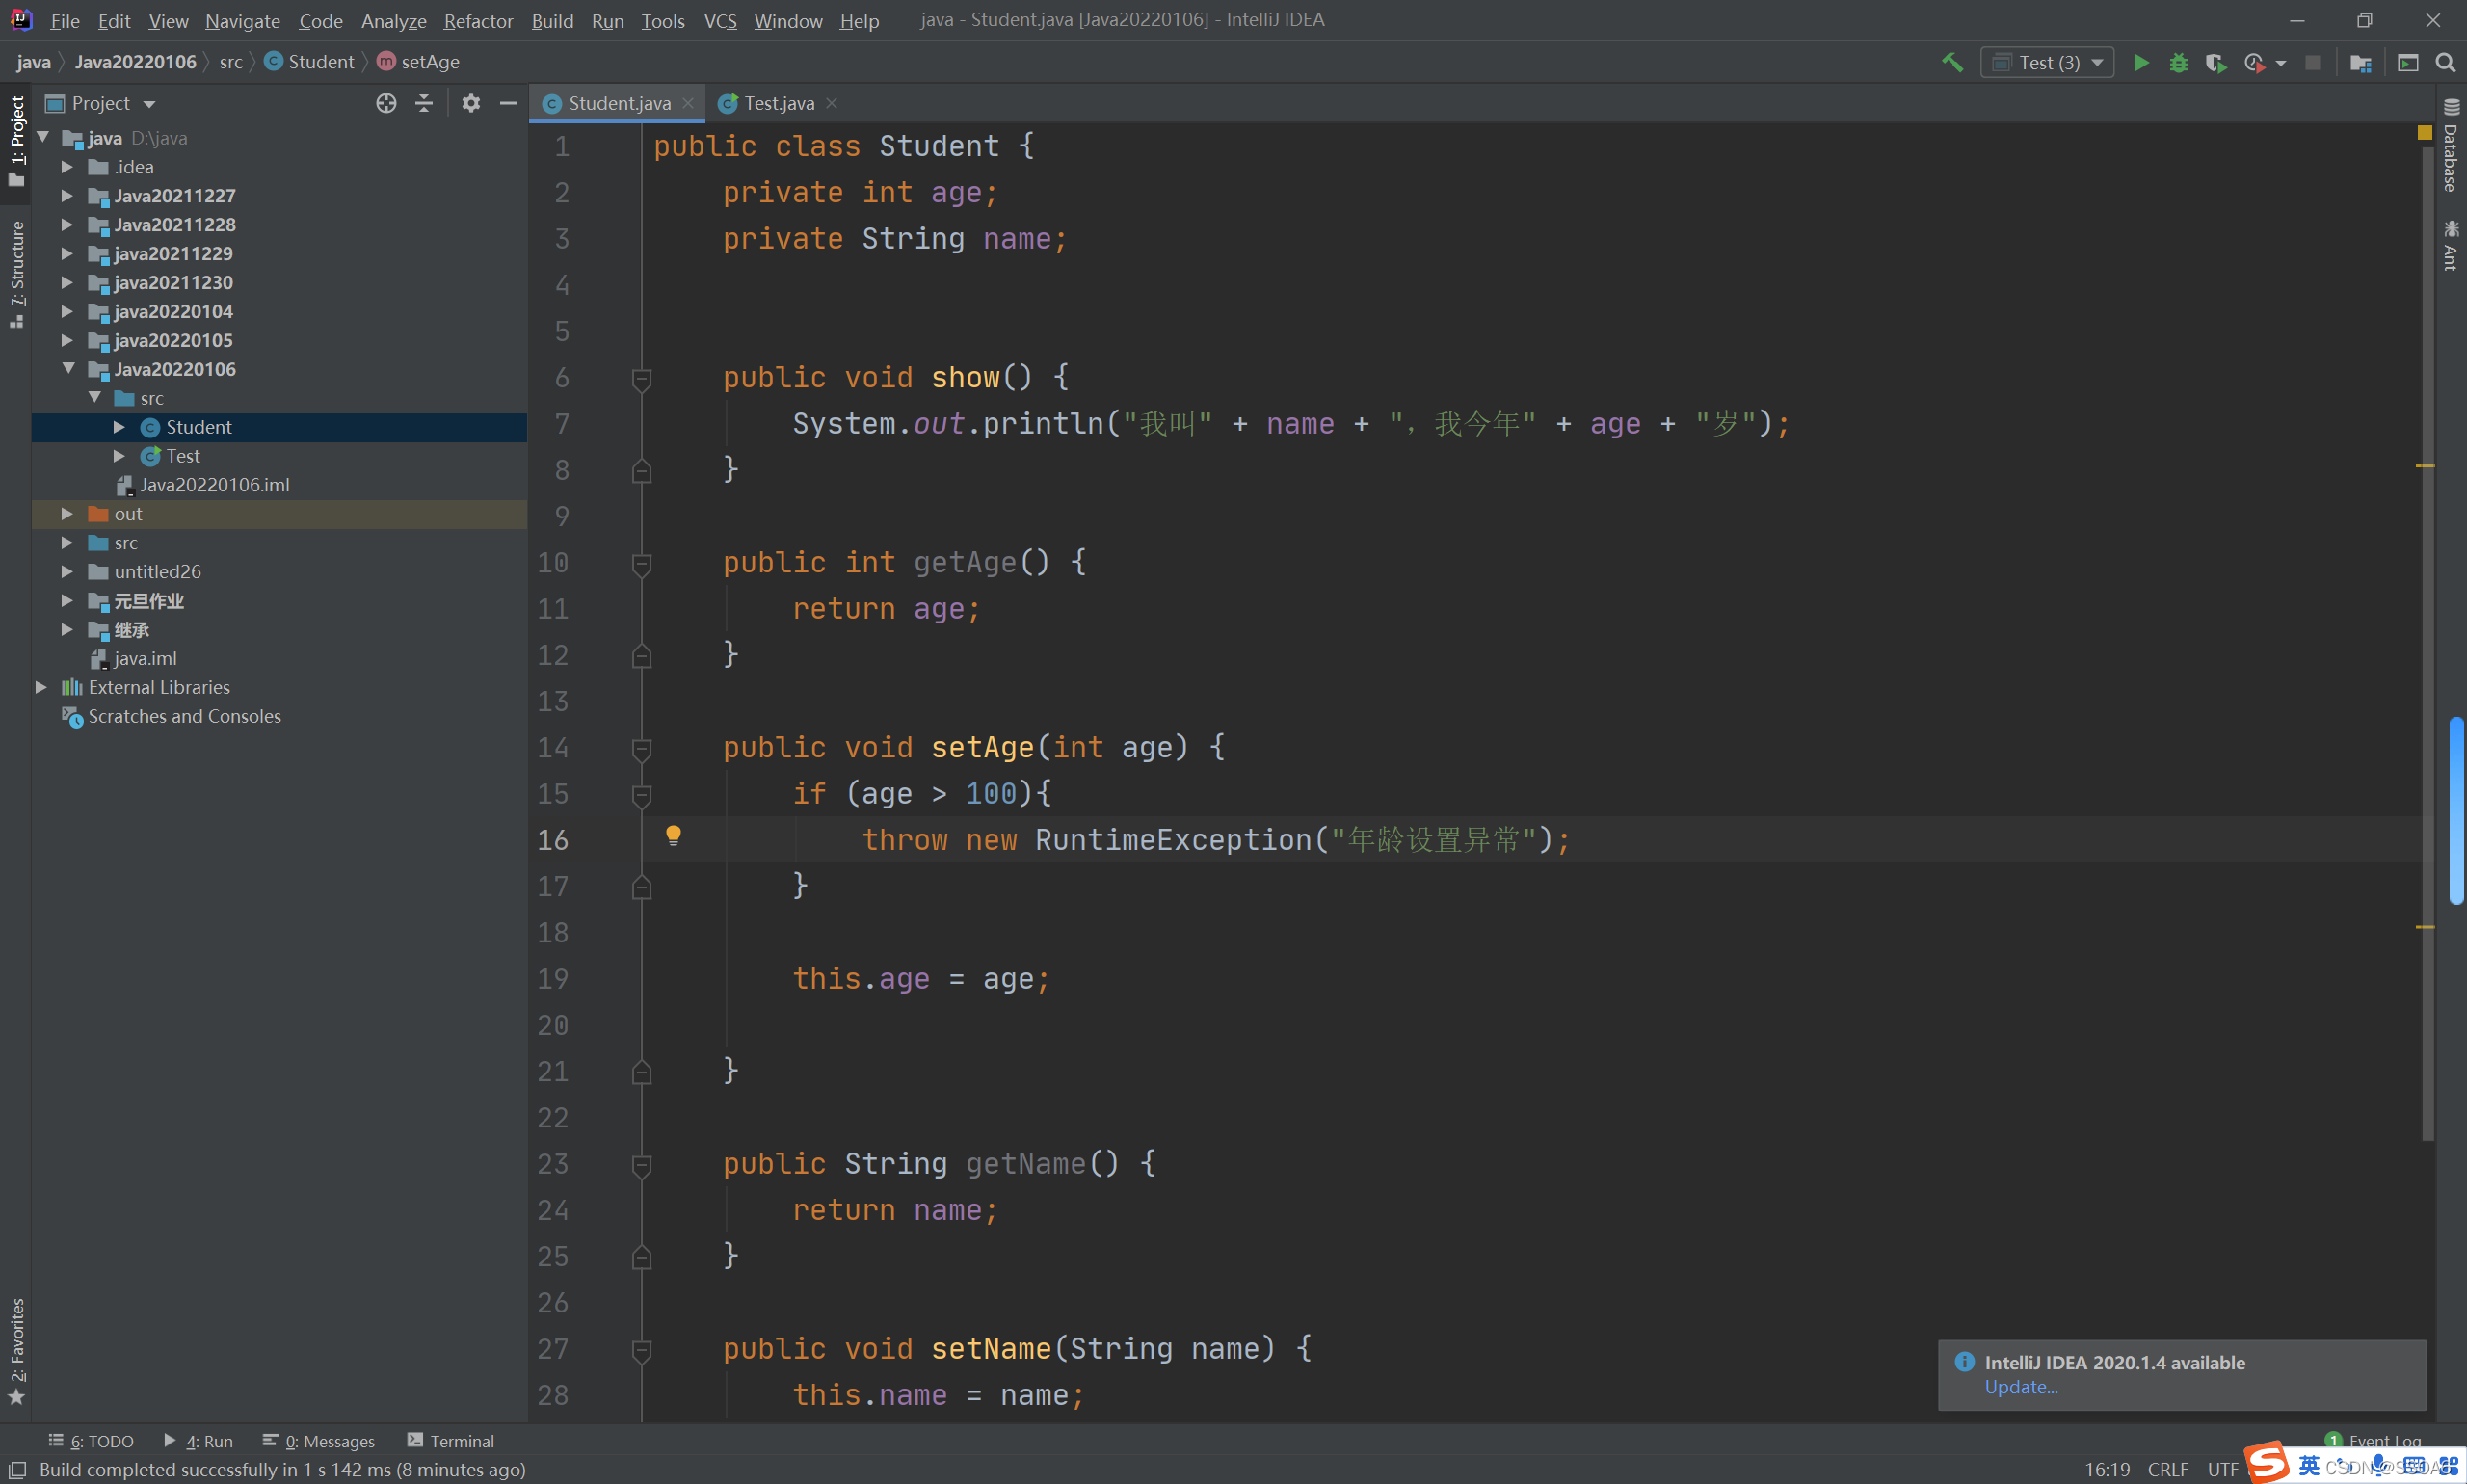This screenshot has width=2467, height=1484.
Task: Run the Test configuration with green play
Action: pyautogui.click(x=2141, y=62)
